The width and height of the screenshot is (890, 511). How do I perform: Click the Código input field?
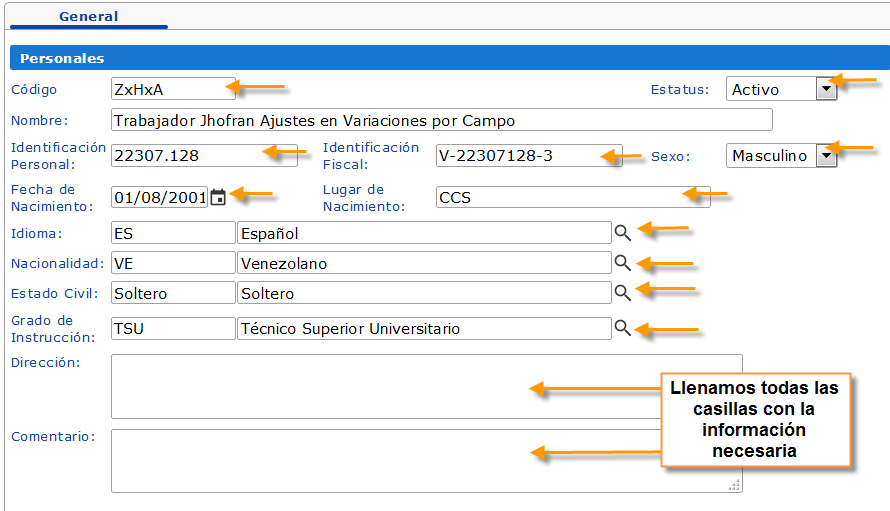tap(172, 89)
